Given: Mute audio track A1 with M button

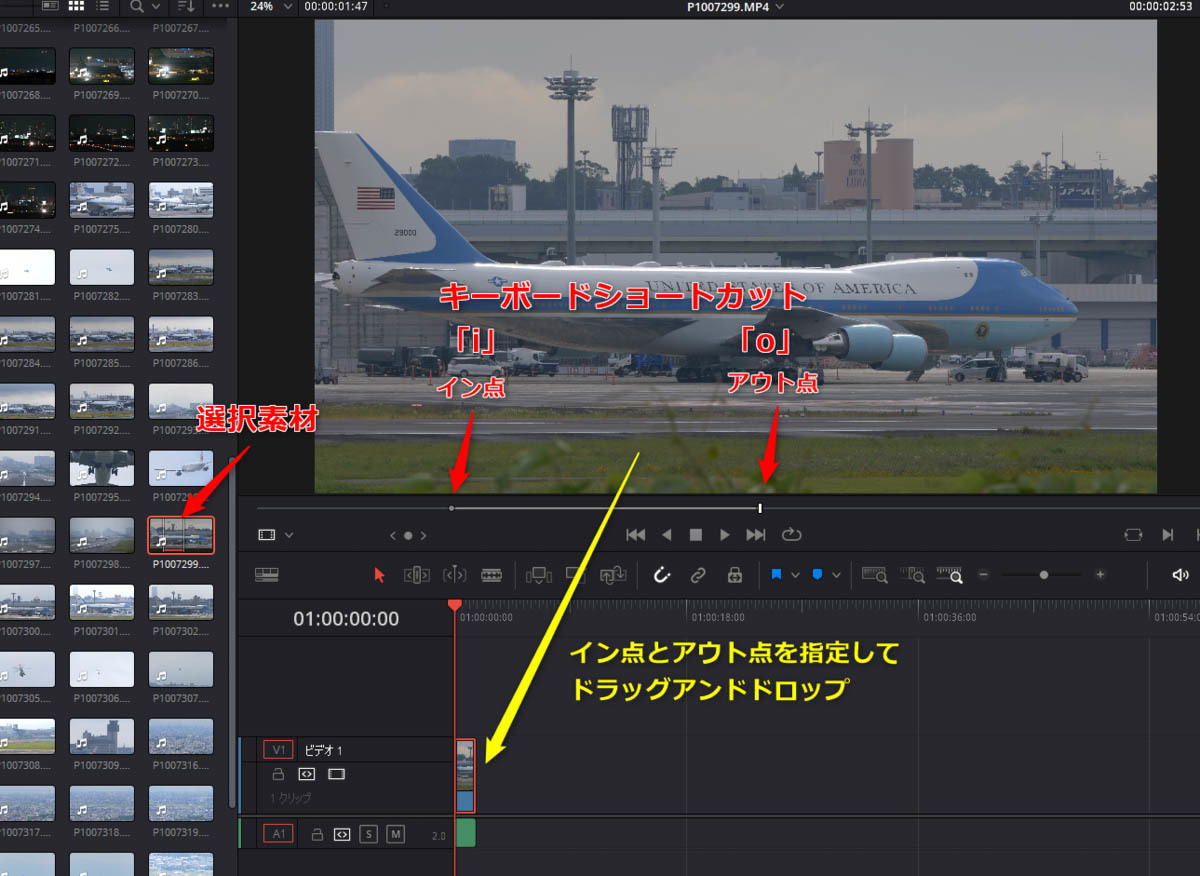Looking at the screenshot, I should click(x=396, y=834).
